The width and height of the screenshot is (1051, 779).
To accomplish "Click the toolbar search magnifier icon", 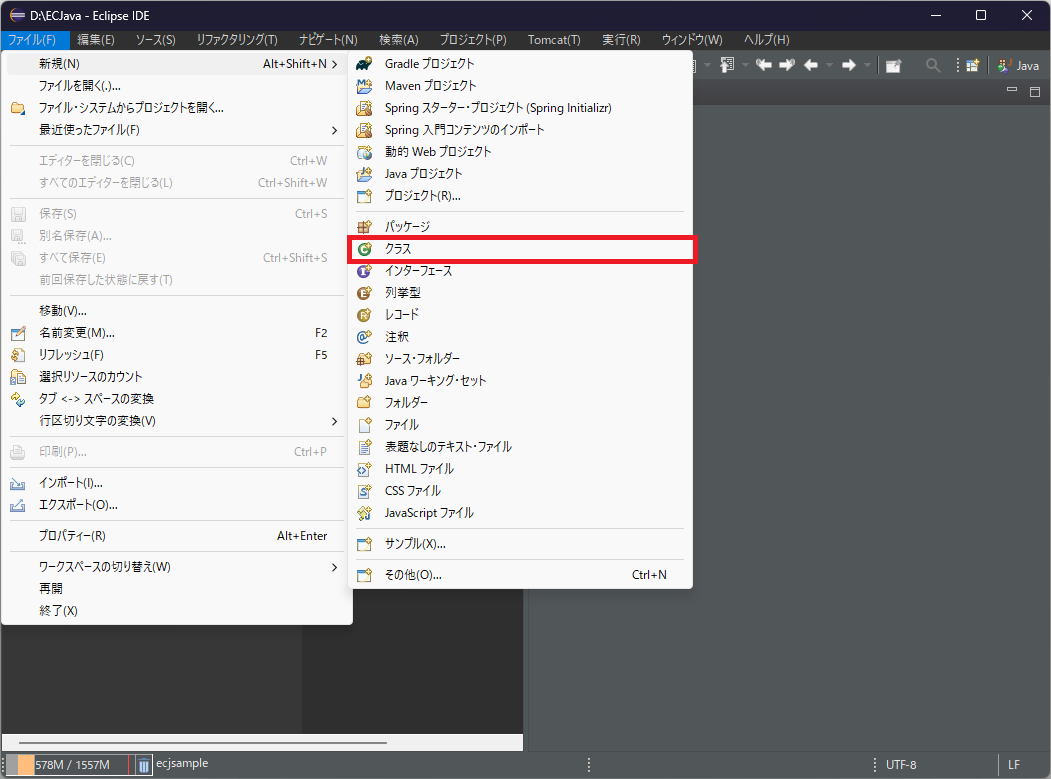I will pyautogui.click(x=932, y=65).
